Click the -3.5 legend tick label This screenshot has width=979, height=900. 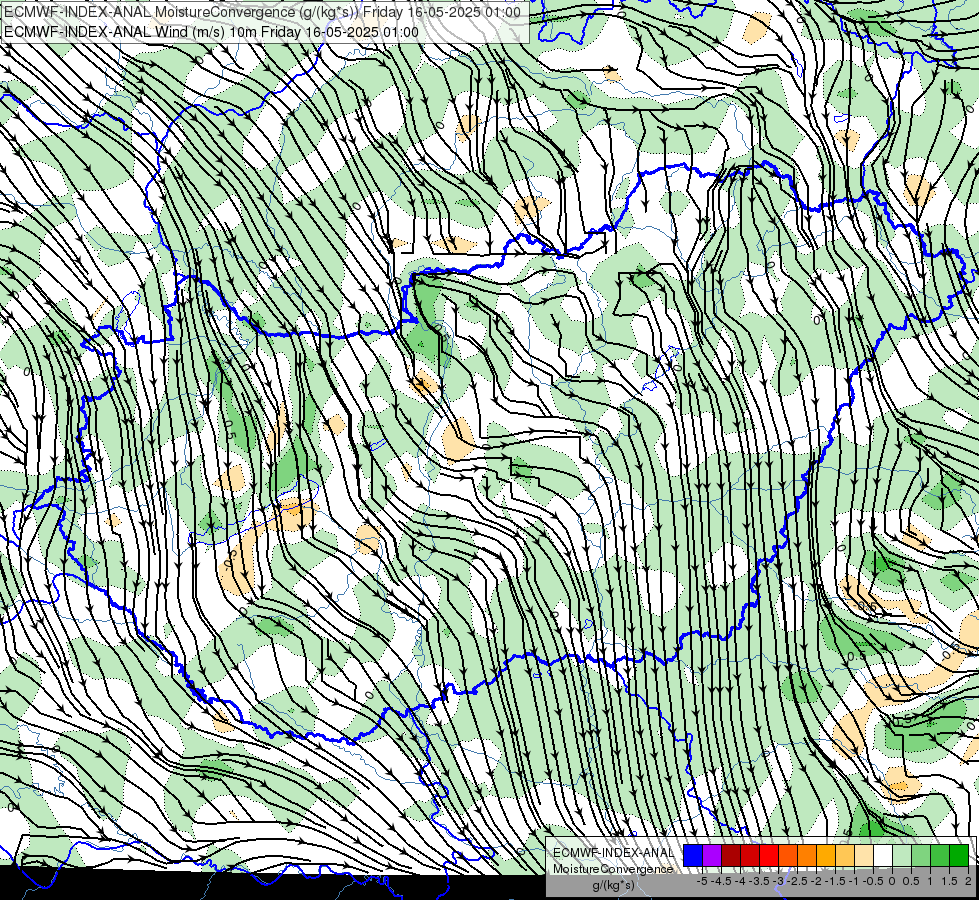point(759,881)
